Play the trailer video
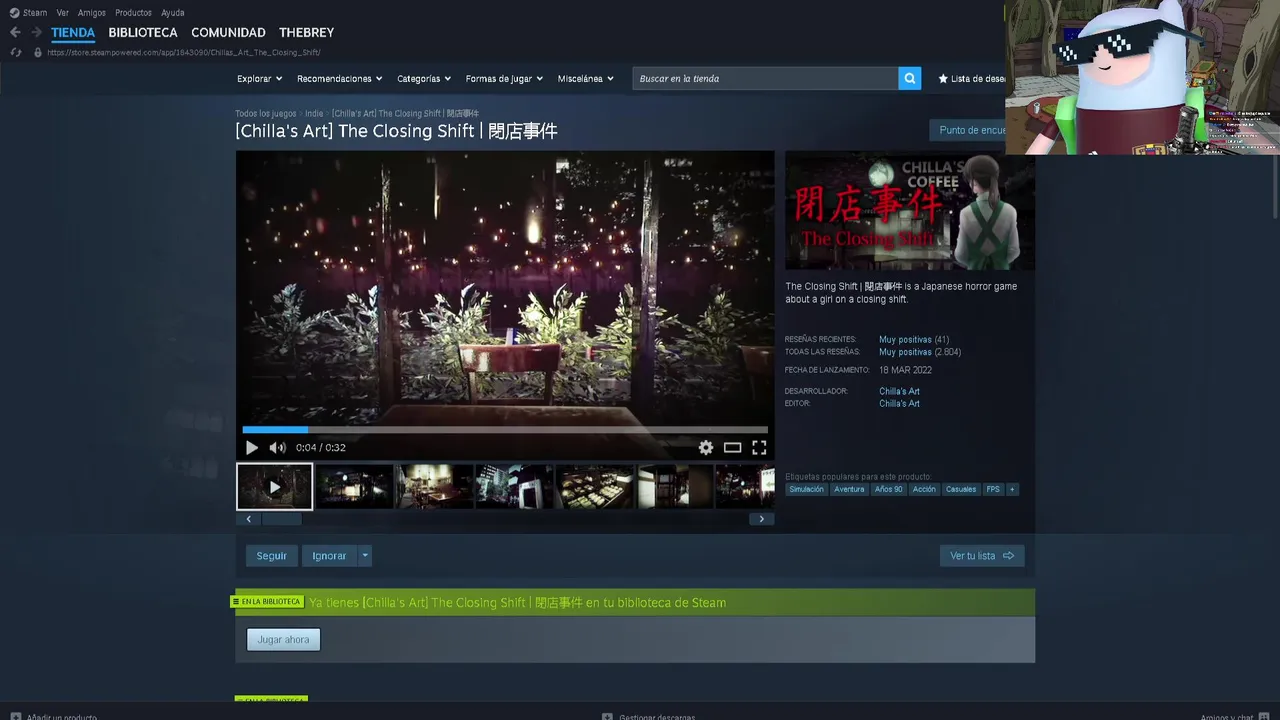Image resolution: width=1280 pixels, height=720 pixels. (x=252, y=448)
